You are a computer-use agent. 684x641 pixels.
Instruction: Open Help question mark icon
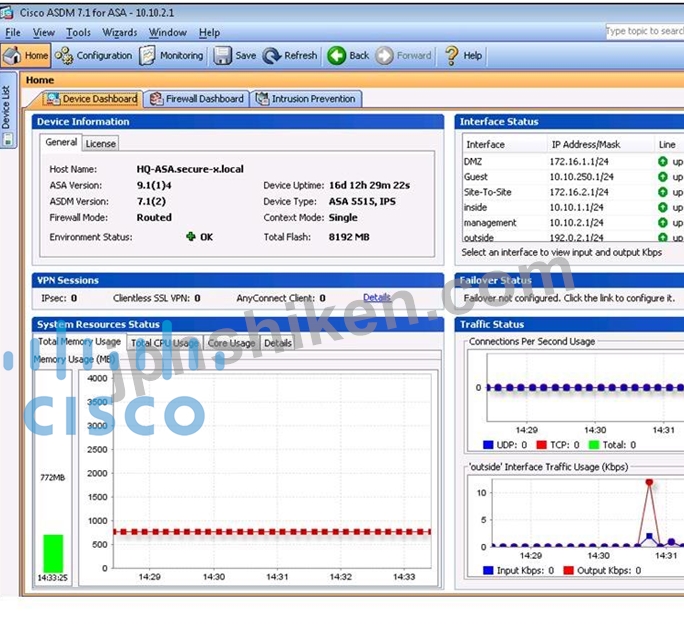point(451,56)
